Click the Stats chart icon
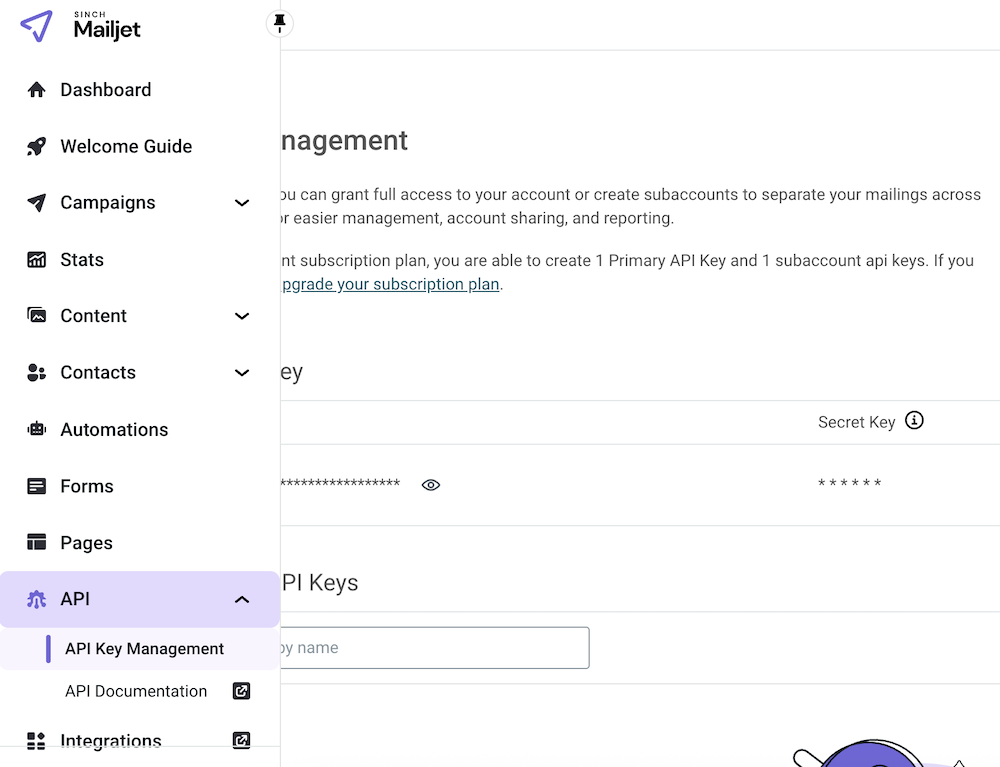The height and width of the screenshot is (767, 1000). click(x=37, y=260)
